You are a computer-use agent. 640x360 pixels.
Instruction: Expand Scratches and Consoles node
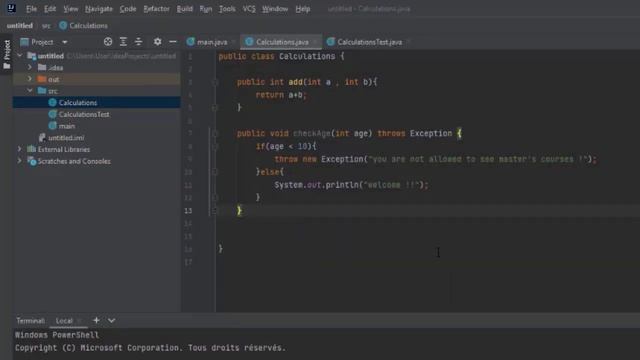[19, 161]
